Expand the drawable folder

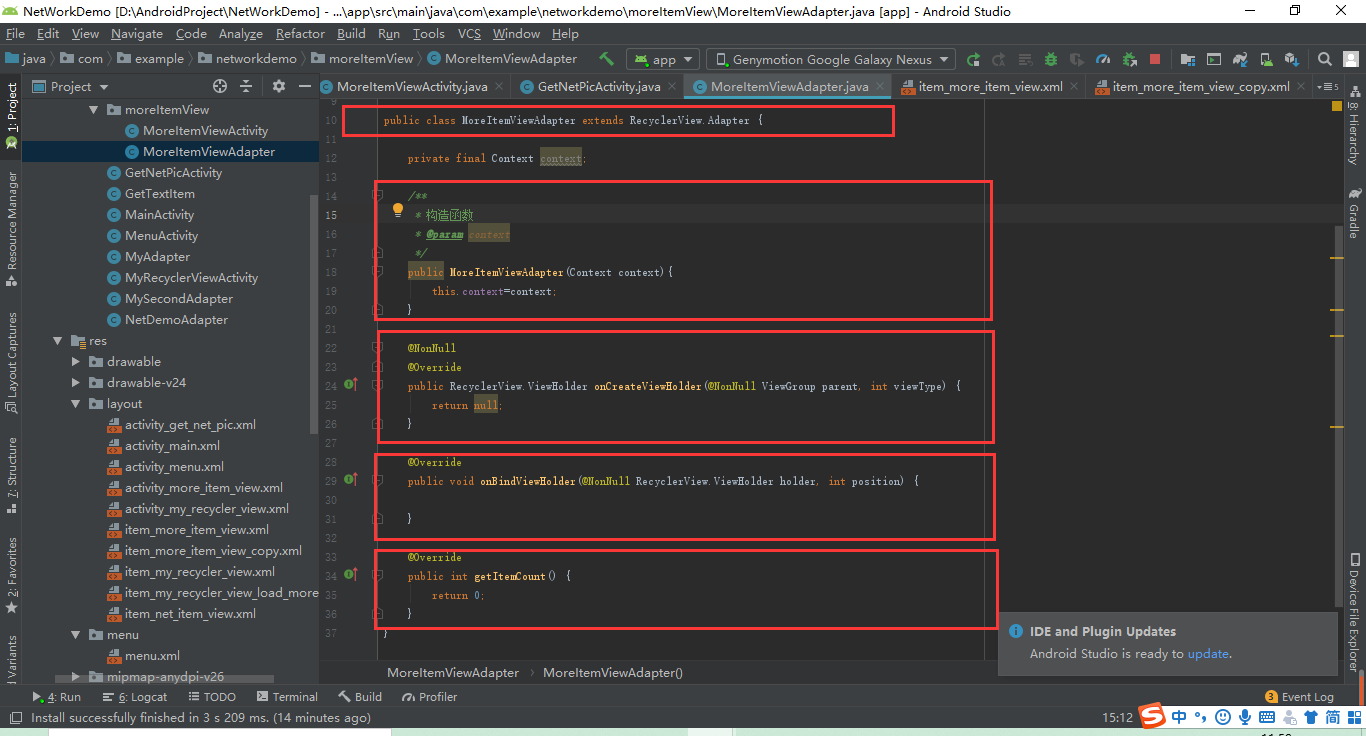pyautogui.click(x=75, y=361)
